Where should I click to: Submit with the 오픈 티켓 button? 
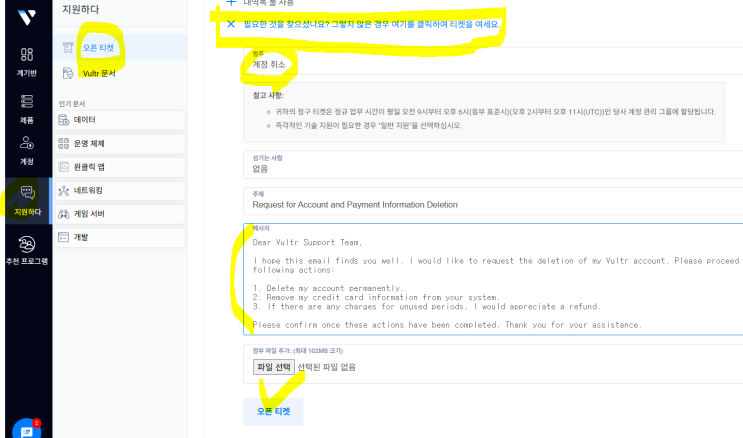273,411
